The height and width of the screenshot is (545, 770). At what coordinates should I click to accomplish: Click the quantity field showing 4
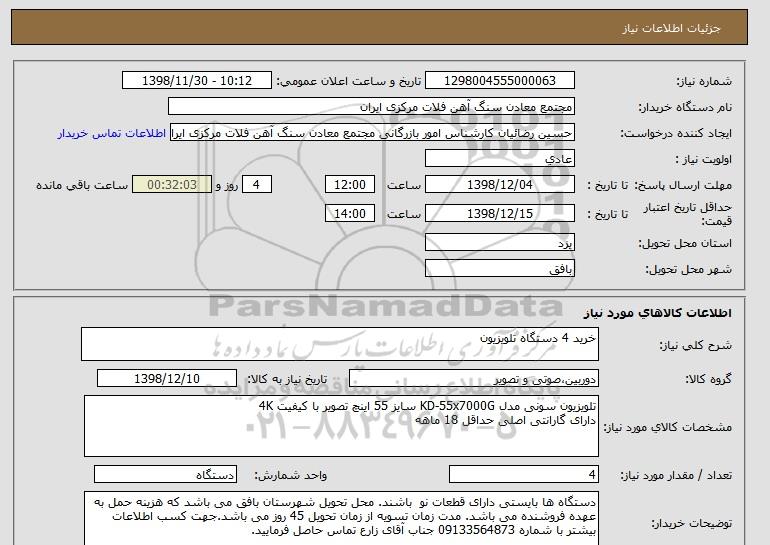(x=524, y=474)
